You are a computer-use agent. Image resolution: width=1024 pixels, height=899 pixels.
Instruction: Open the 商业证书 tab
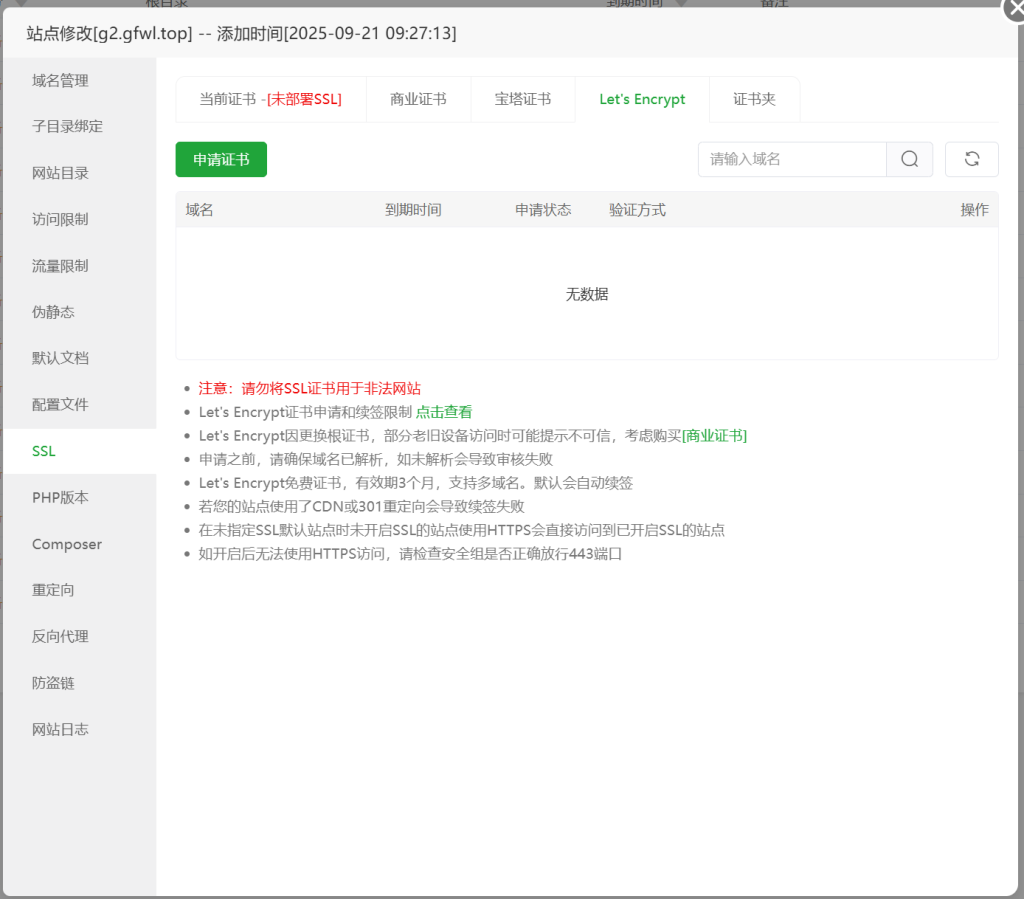tap(418, 99)
